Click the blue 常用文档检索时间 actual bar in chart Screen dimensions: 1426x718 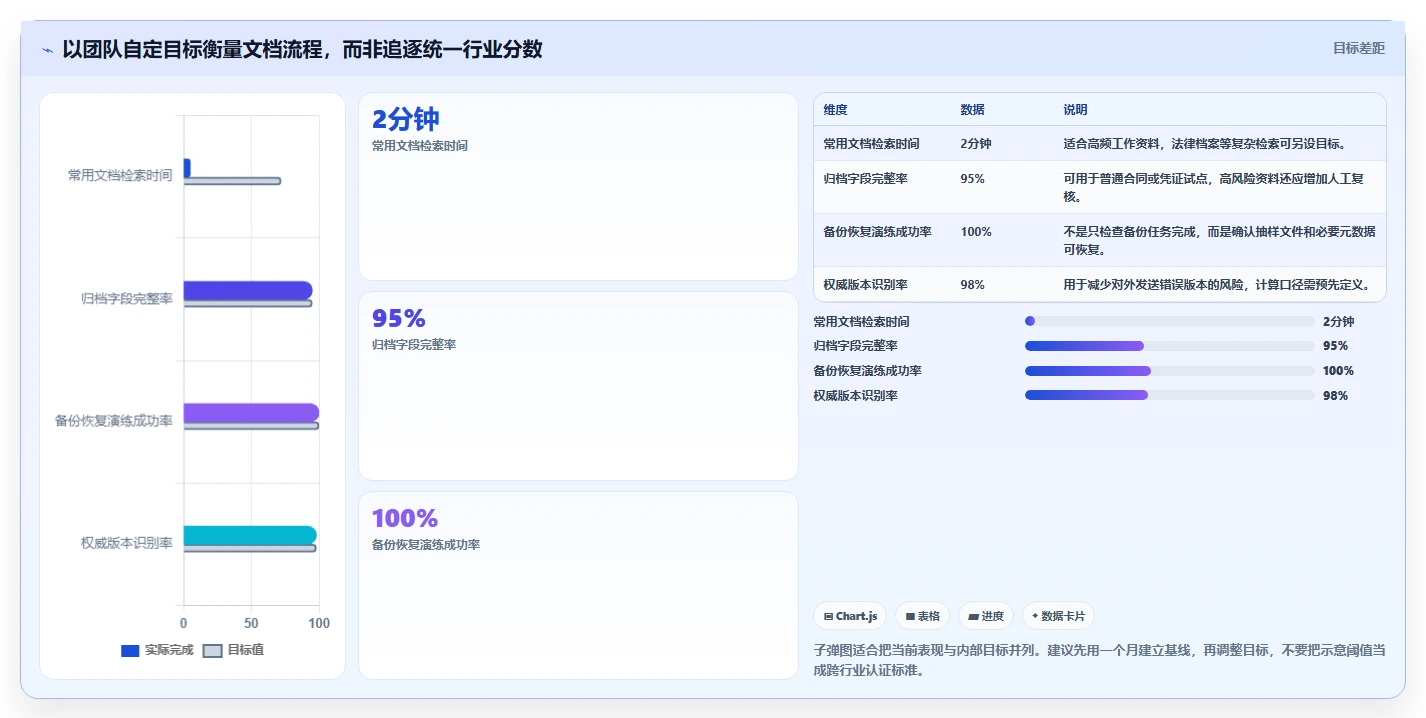click(x=186, y=168)
